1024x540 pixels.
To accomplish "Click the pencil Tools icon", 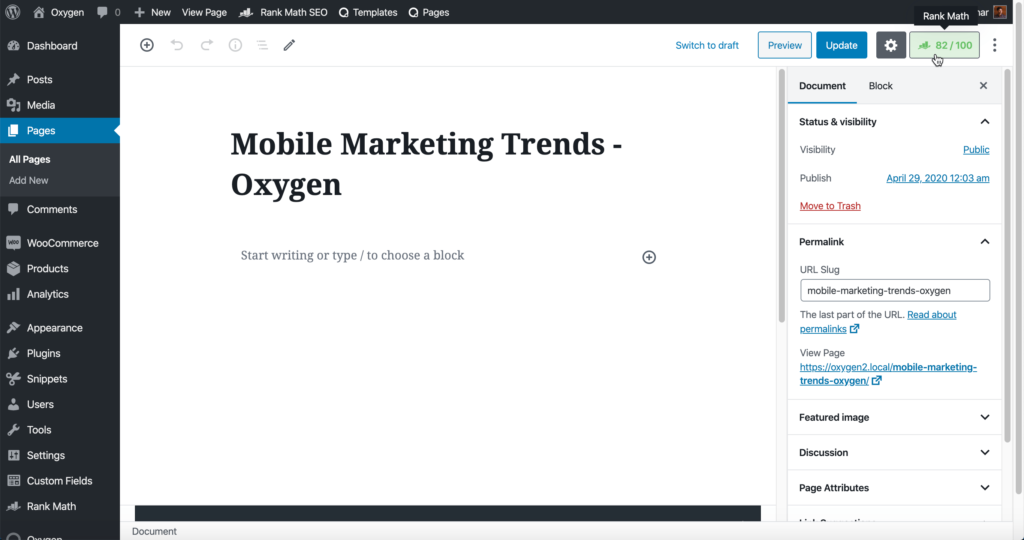I will click(x=289, y=45).
